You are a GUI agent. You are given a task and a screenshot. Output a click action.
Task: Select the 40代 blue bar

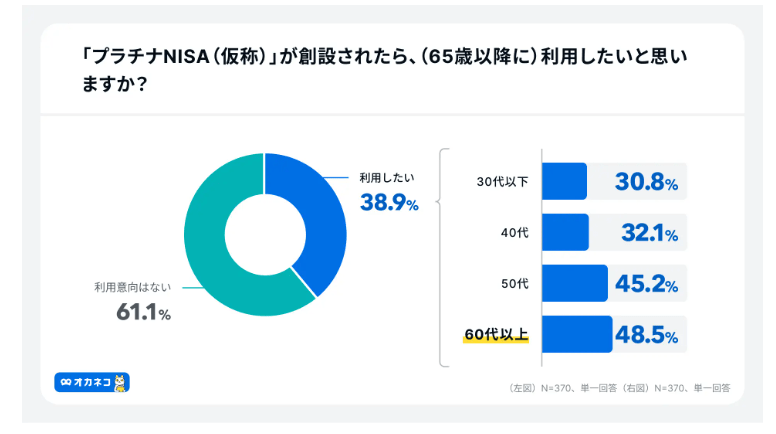[565, 233]
